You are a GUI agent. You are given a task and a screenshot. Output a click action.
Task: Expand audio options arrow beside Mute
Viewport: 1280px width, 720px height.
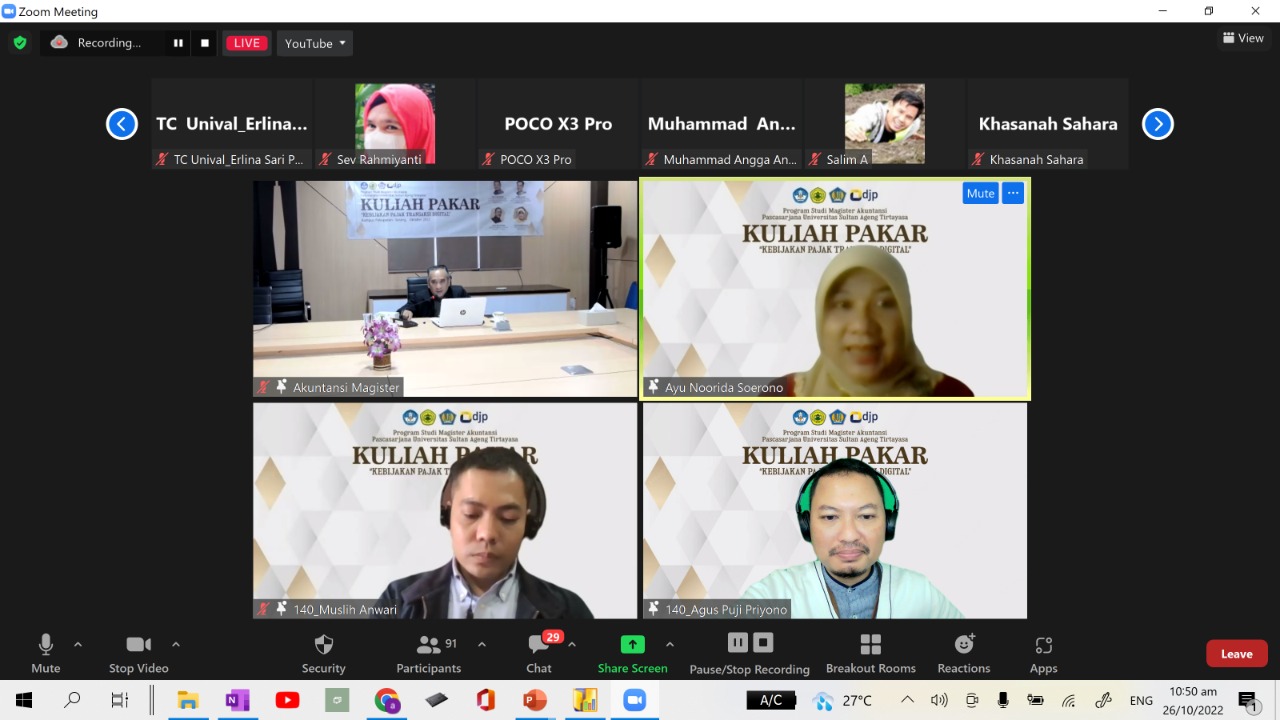tap(78, 644)
